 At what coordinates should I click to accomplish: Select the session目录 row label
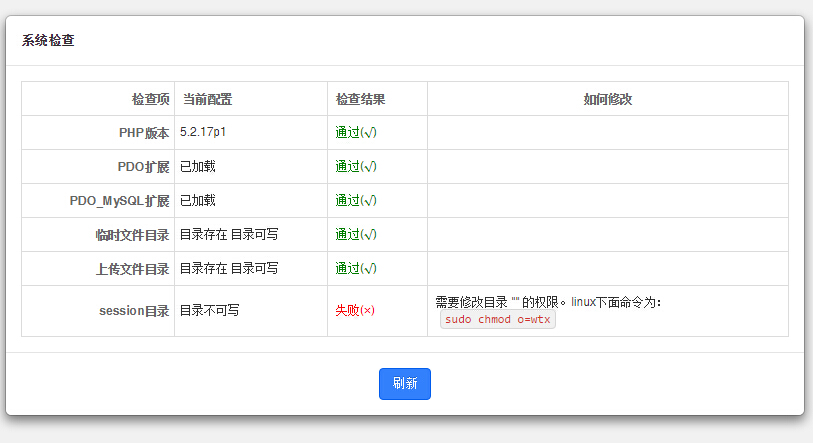tap(134, 311)
